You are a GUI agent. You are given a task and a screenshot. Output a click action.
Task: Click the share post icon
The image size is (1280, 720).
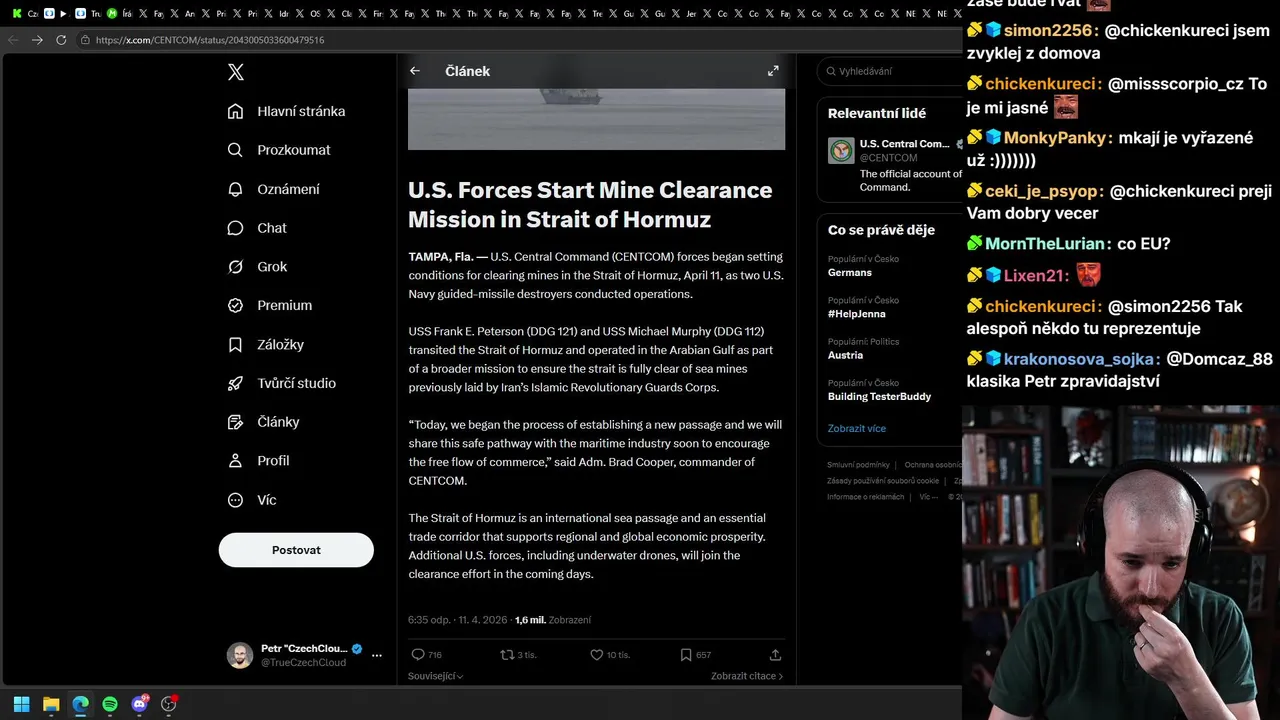(775, 655)
